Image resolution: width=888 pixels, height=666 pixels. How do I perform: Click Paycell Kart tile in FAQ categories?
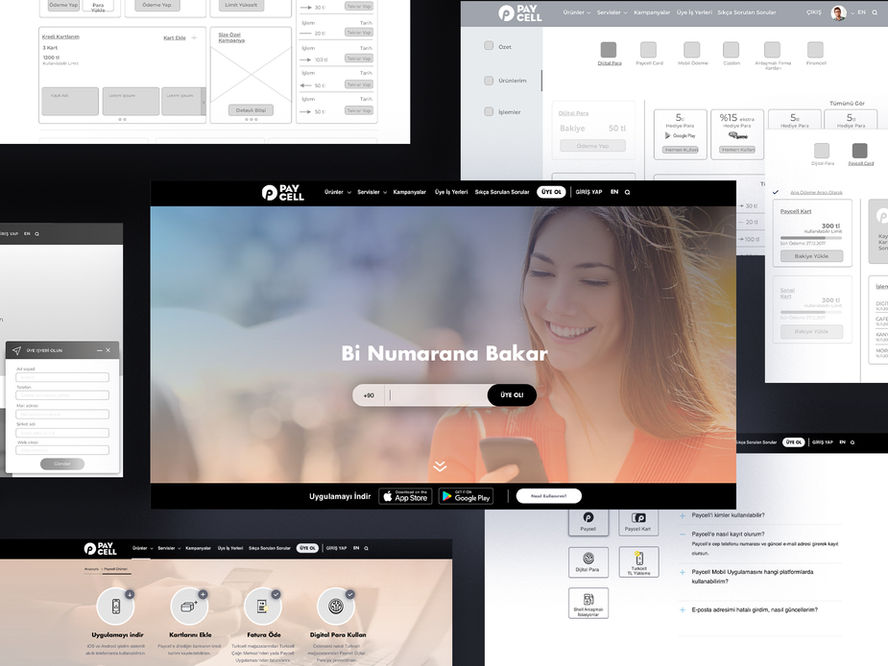(638, 522)
